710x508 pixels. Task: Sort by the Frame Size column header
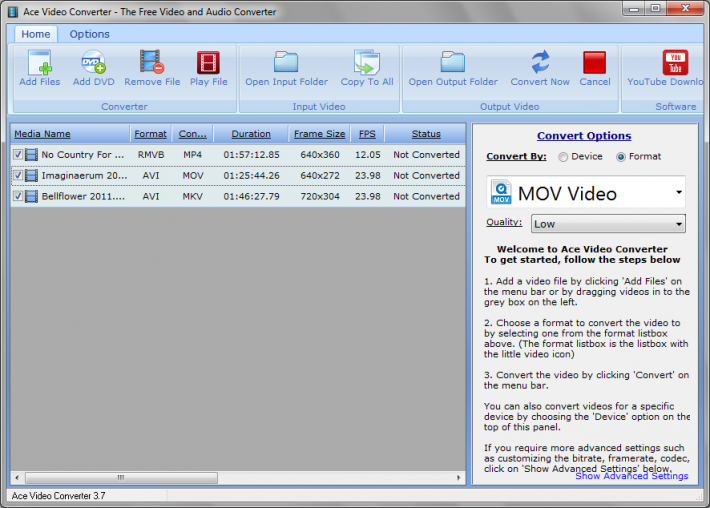[x=319, y=134]
